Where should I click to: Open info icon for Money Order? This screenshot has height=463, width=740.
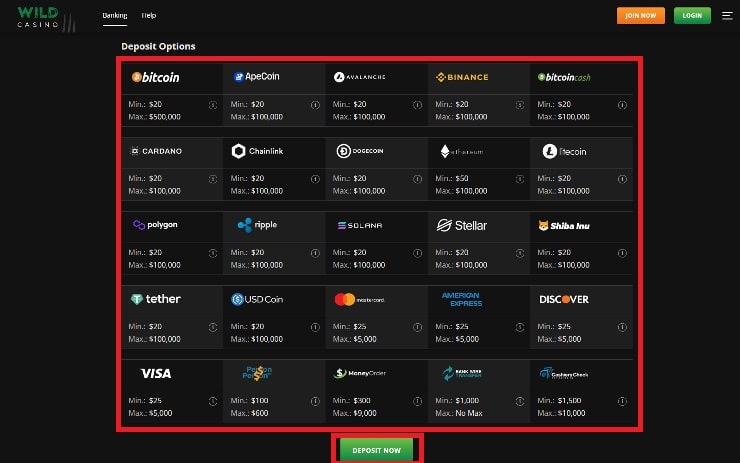[418, 401]
